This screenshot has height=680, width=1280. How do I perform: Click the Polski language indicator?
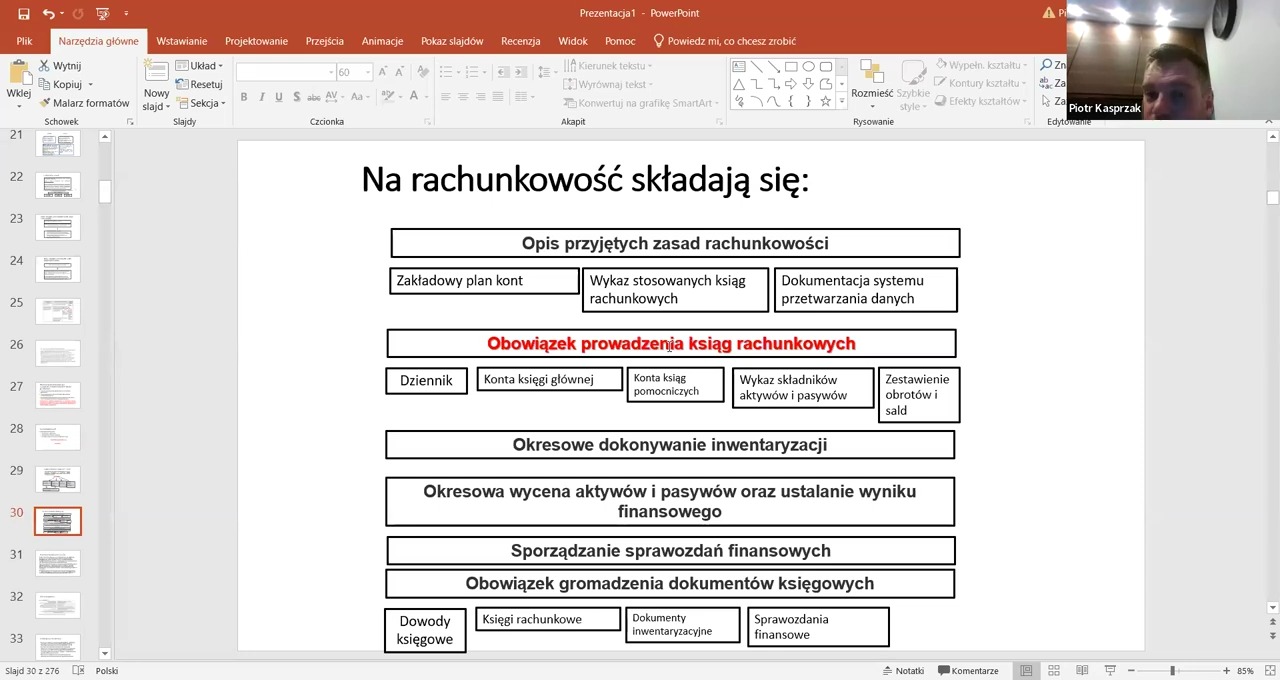107,671
